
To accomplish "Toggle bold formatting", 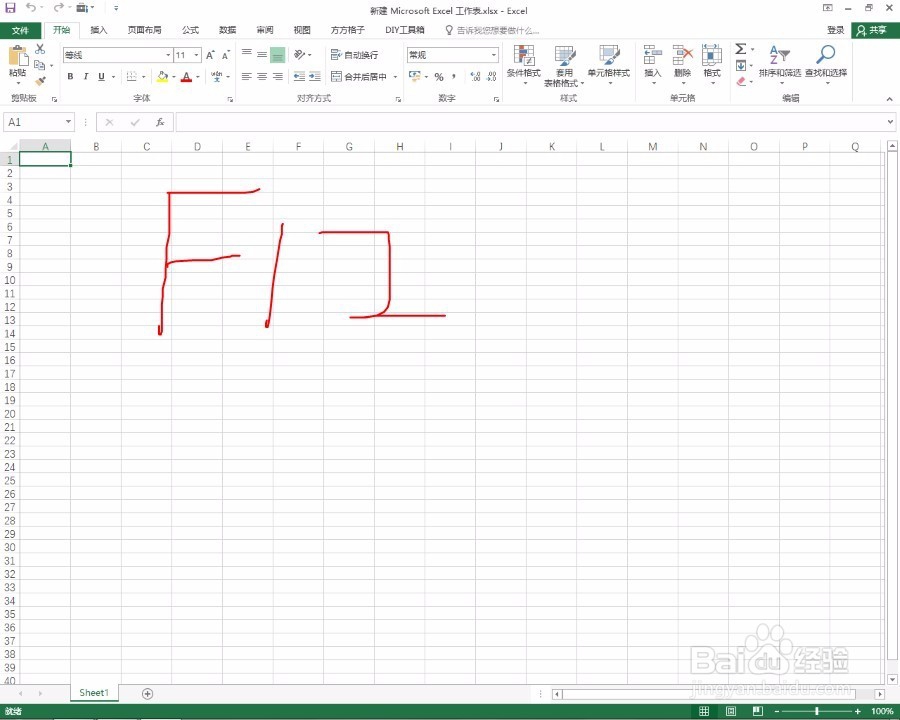I will pyautogui.click(x=70, y=76).
